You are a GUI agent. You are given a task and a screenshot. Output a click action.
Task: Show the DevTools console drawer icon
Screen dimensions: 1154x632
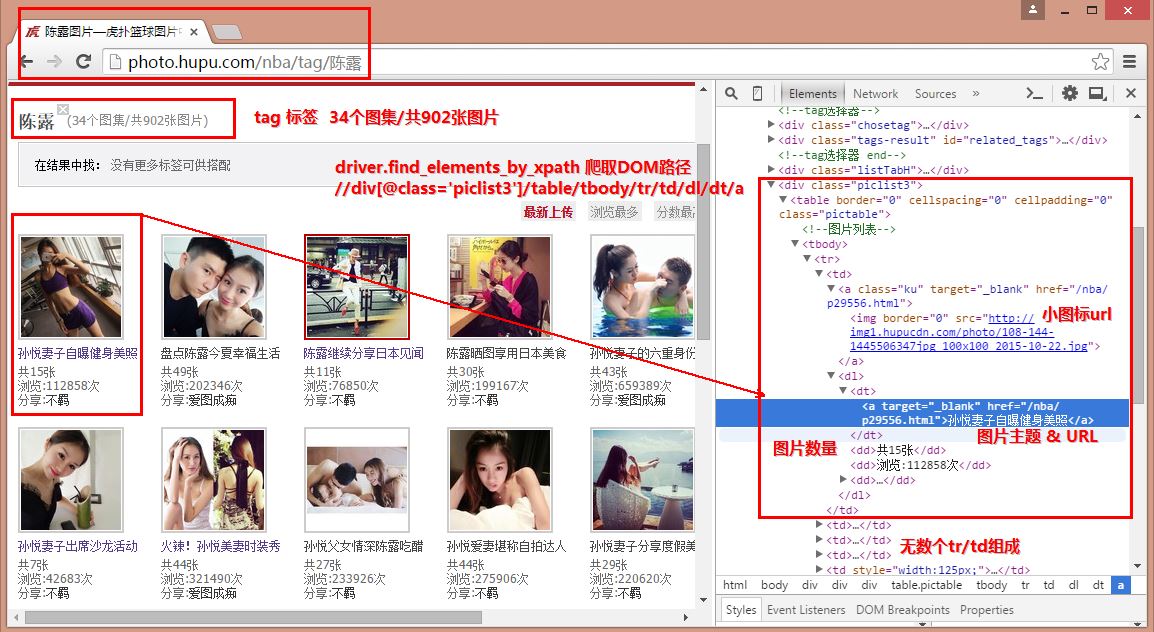1035,93
